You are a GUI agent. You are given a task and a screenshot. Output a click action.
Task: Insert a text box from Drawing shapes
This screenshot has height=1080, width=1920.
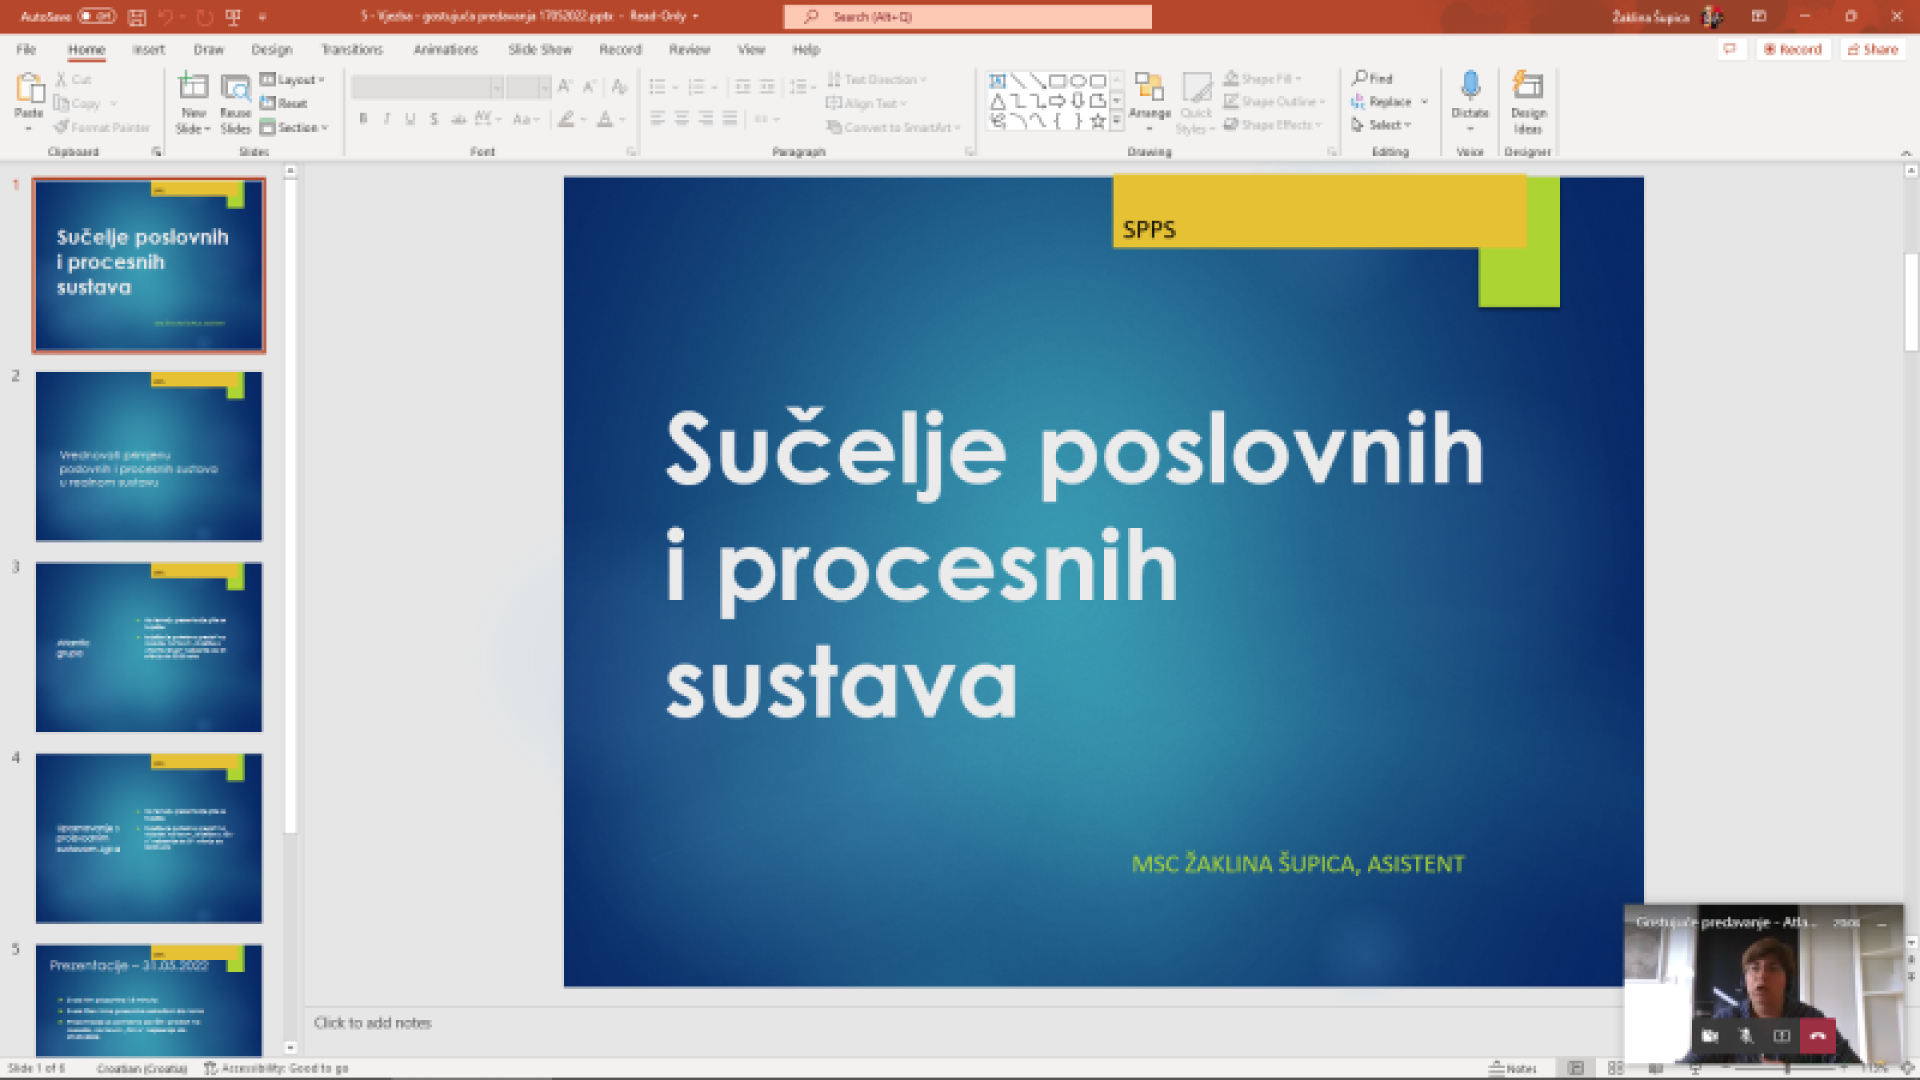pos(996,79)
